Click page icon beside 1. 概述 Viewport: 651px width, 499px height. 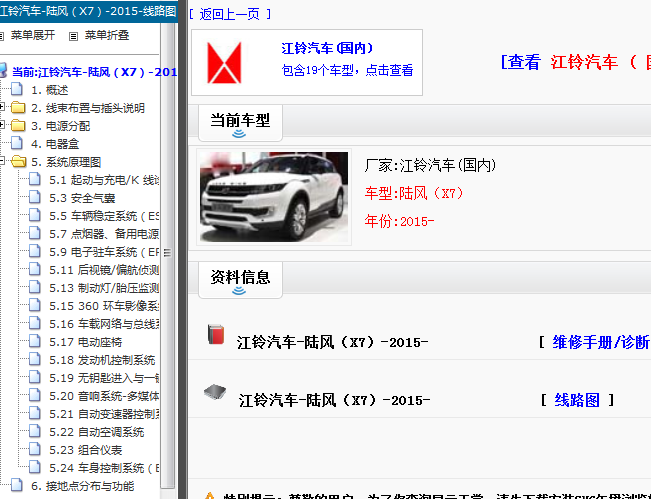click(17, 89)
